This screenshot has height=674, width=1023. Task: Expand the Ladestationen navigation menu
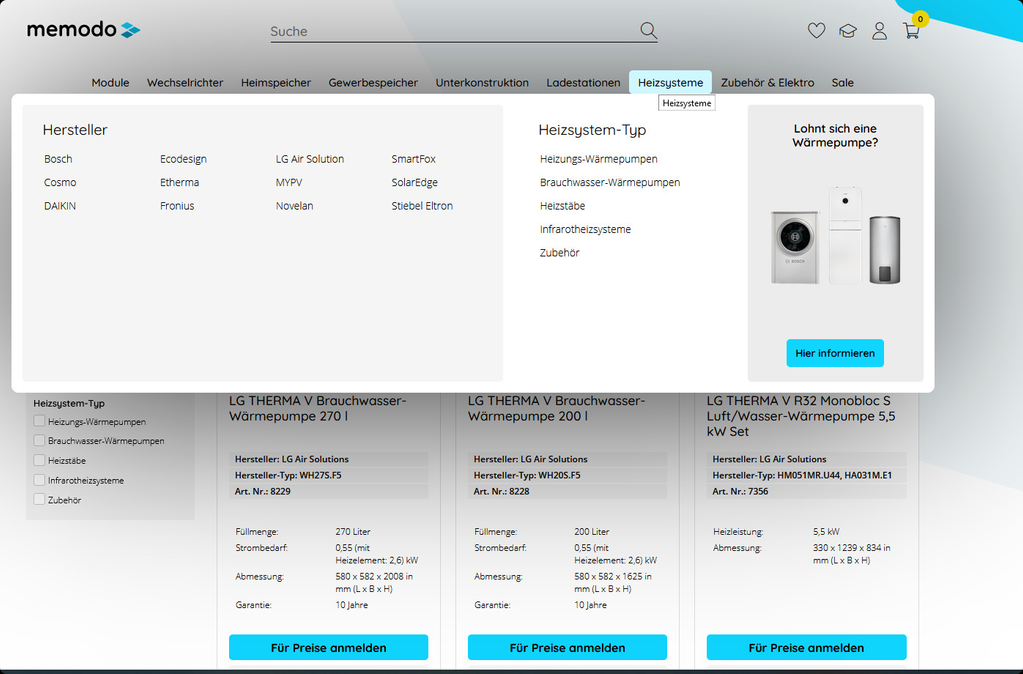pos(583,83)
